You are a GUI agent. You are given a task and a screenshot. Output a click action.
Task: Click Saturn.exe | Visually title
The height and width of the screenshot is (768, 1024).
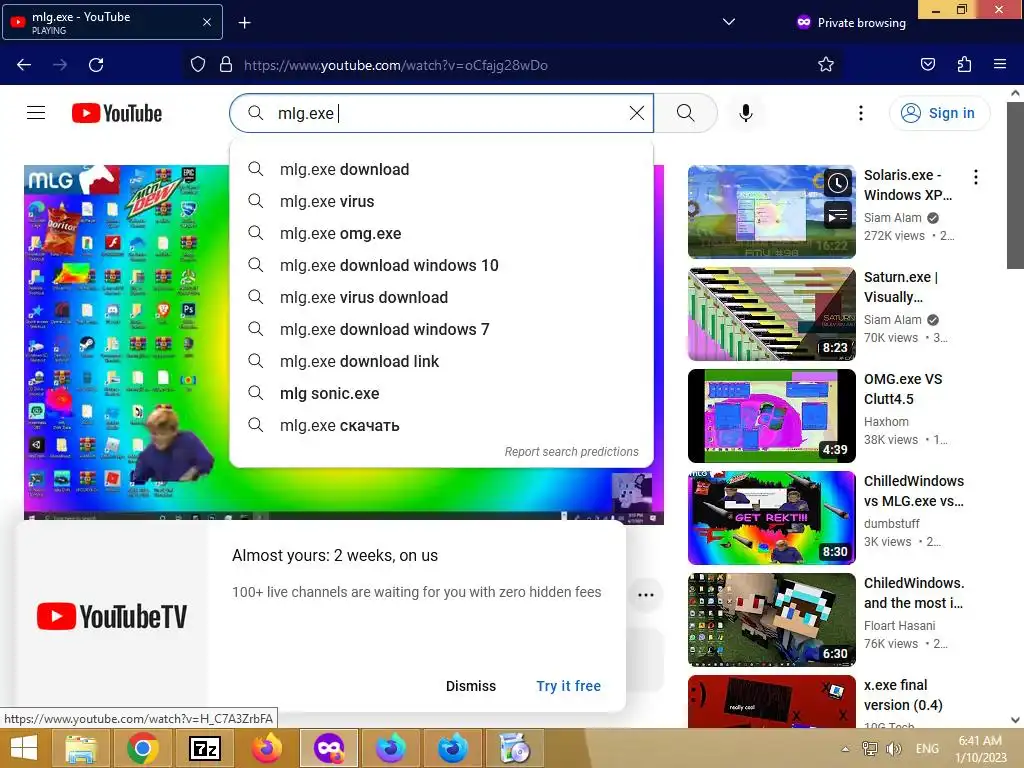(x=901, y=287)
